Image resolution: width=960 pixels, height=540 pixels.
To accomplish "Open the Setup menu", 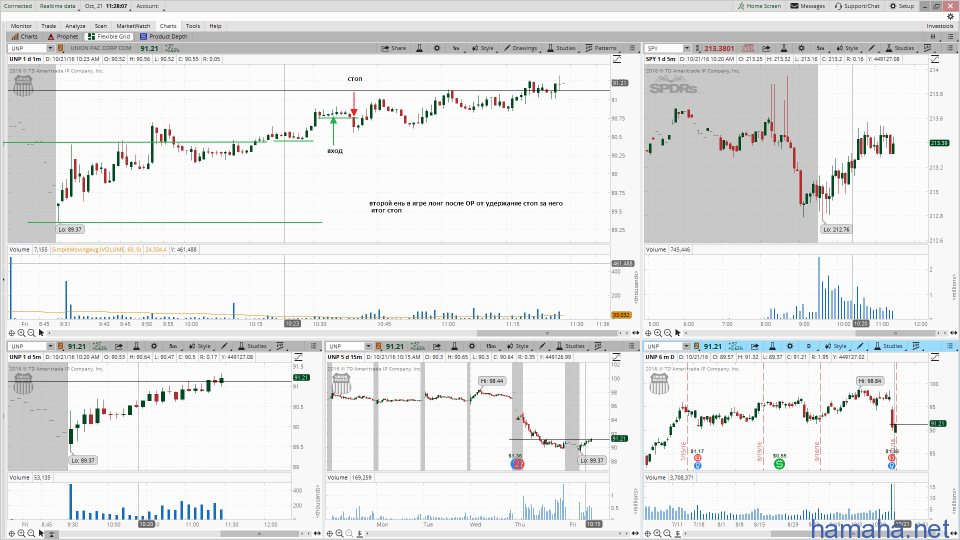I will coord(902,6).
